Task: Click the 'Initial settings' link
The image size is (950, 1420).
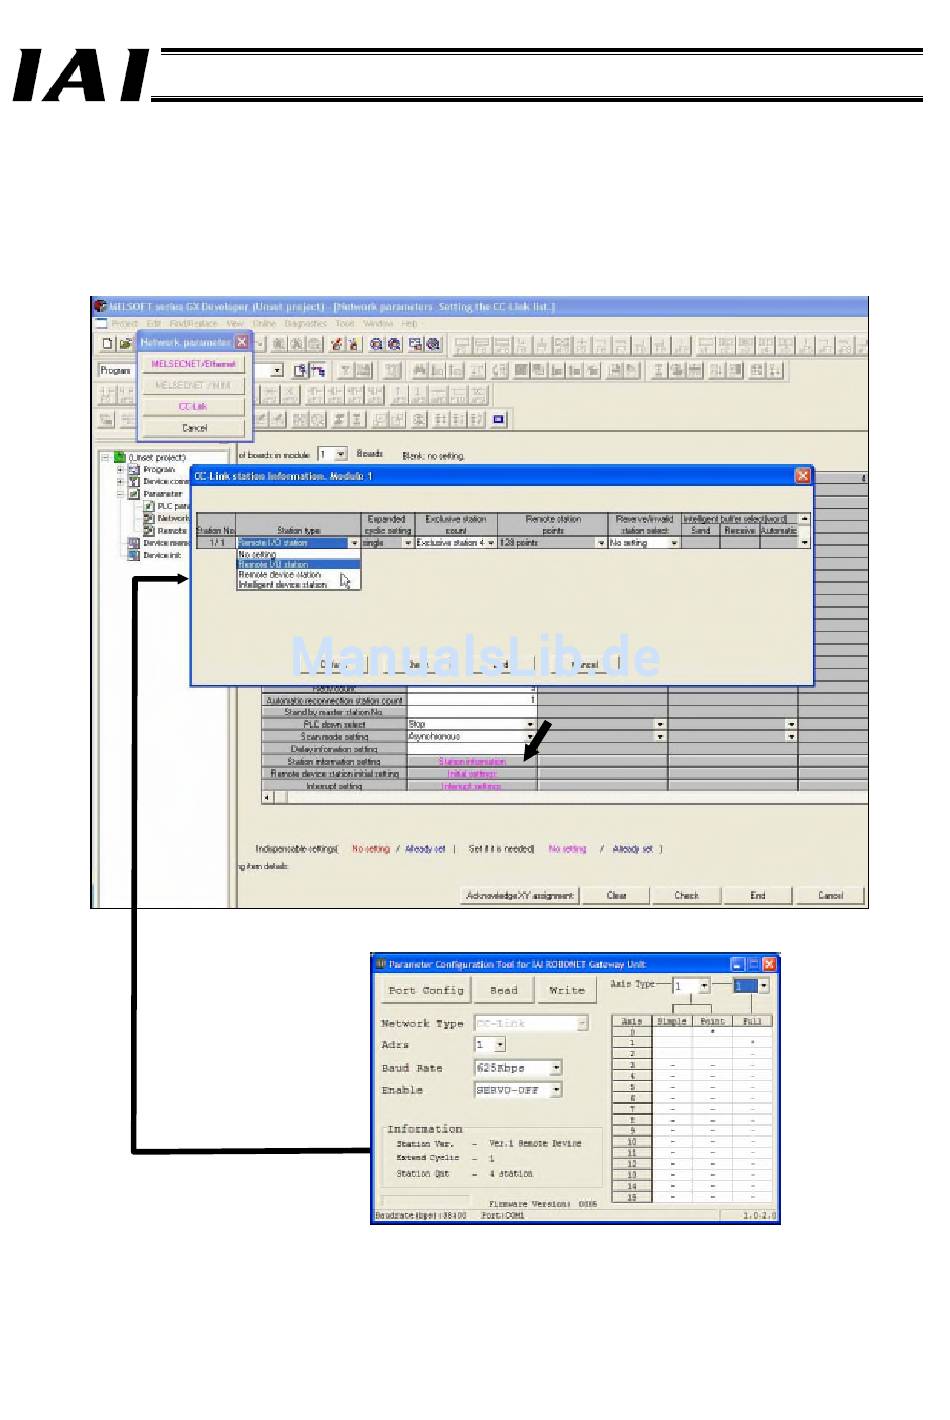Action: 472,774
